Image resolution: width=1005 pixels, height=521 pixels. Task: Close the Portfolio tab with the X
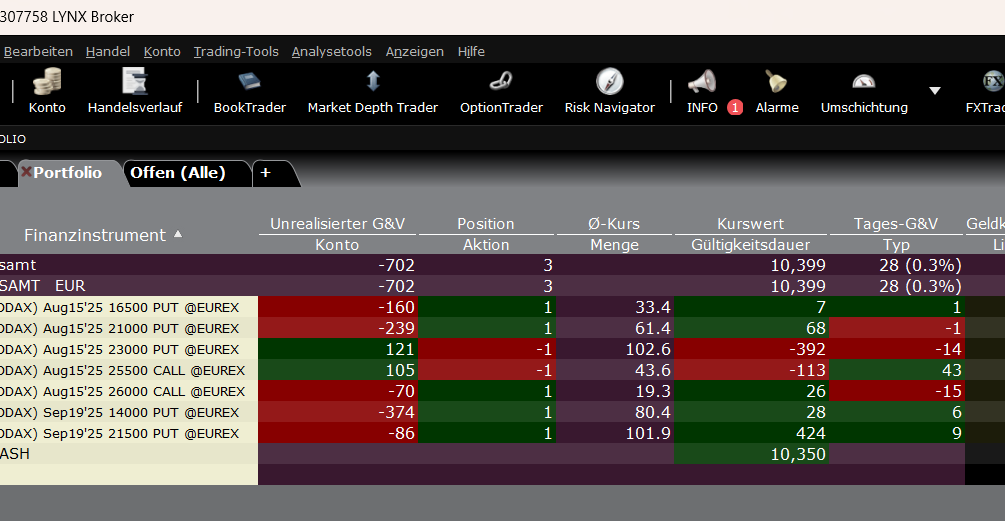pos(26,172)
